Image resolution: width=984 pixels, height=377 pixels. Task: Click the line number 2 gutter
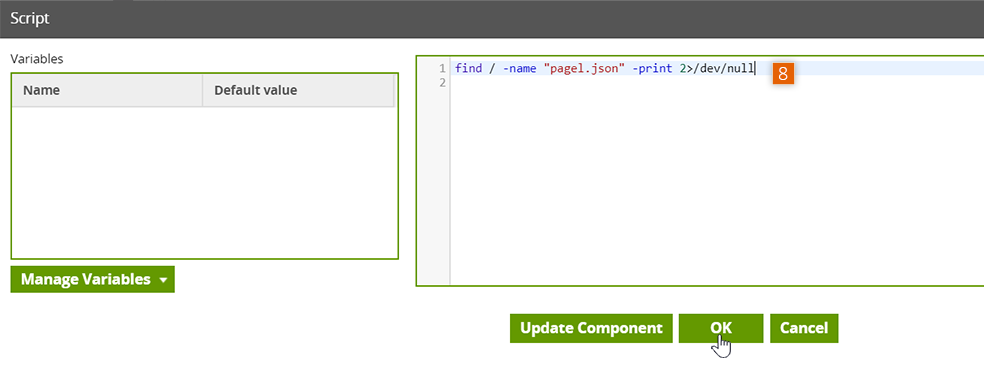442,83
